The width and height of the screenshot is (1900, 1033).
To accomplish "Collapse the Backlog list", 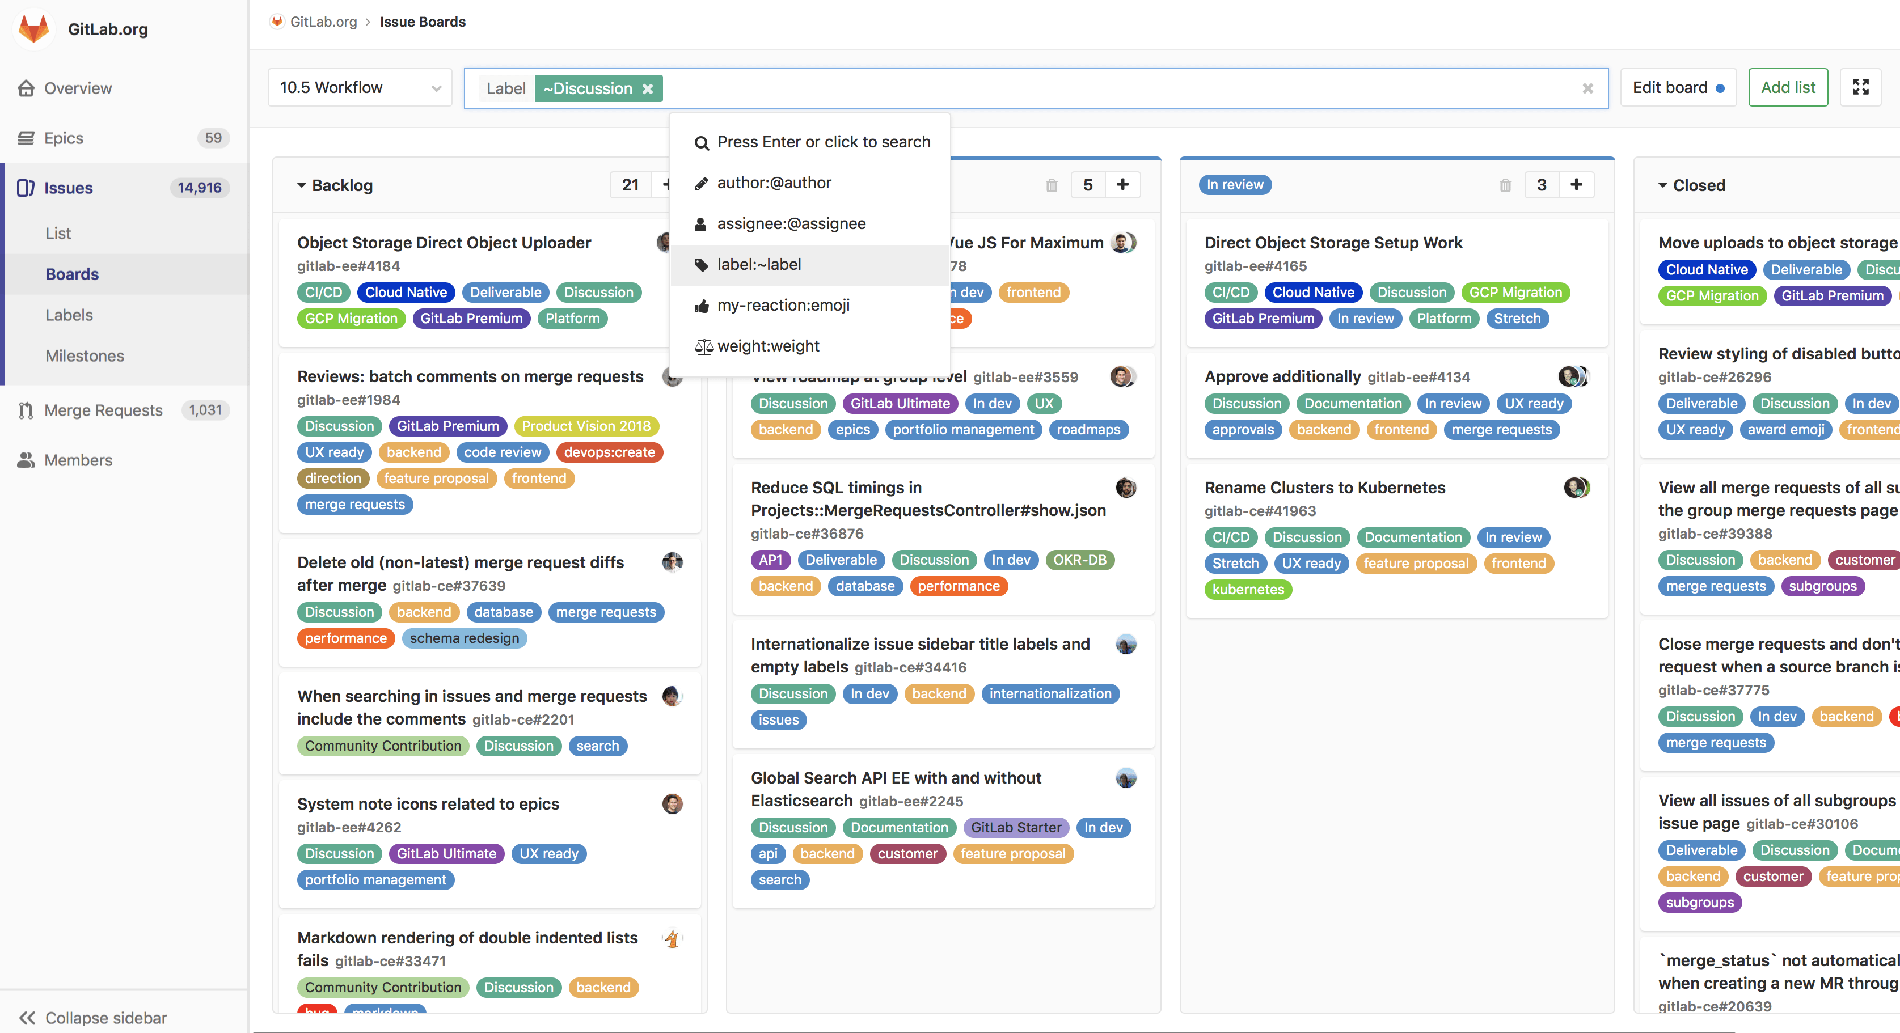I will click(x=301, y=184).
